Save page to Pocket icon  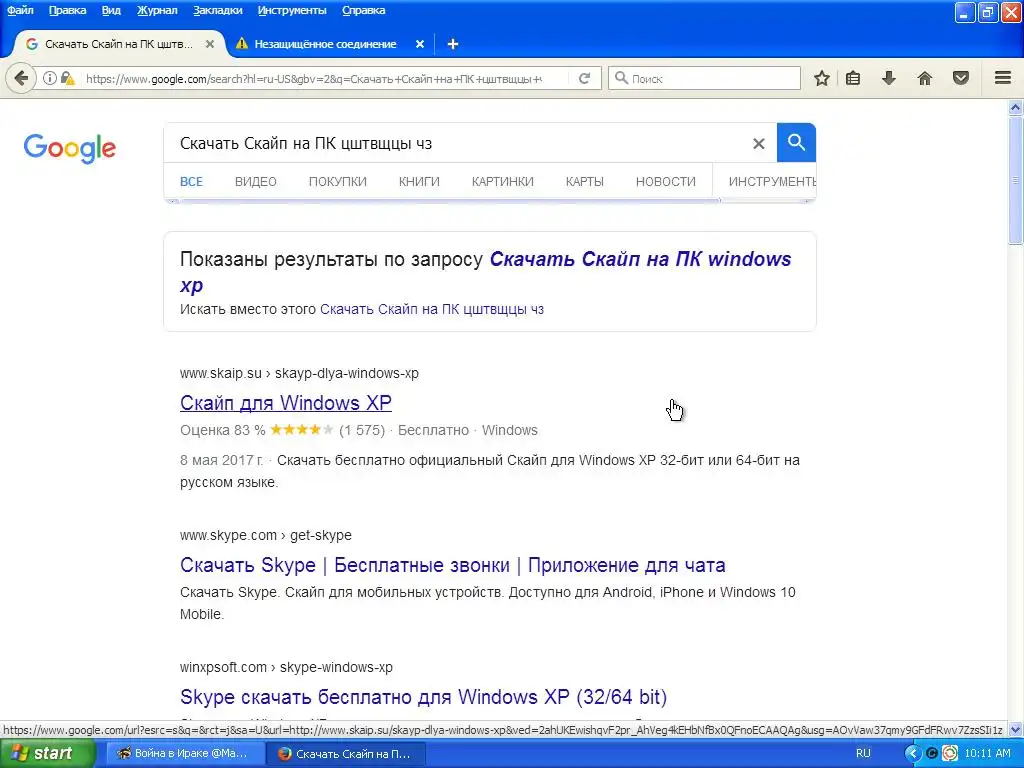[961, 78]
